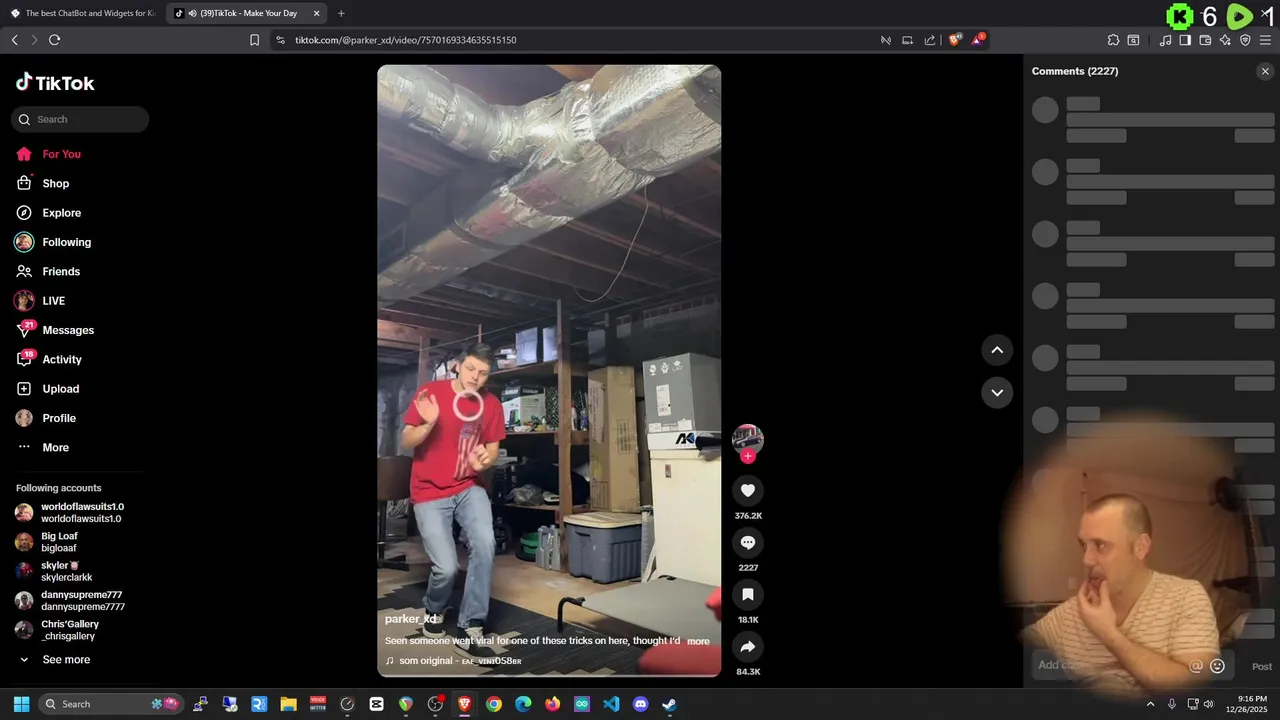Open Firefox from the taskbar

point(553,704)
